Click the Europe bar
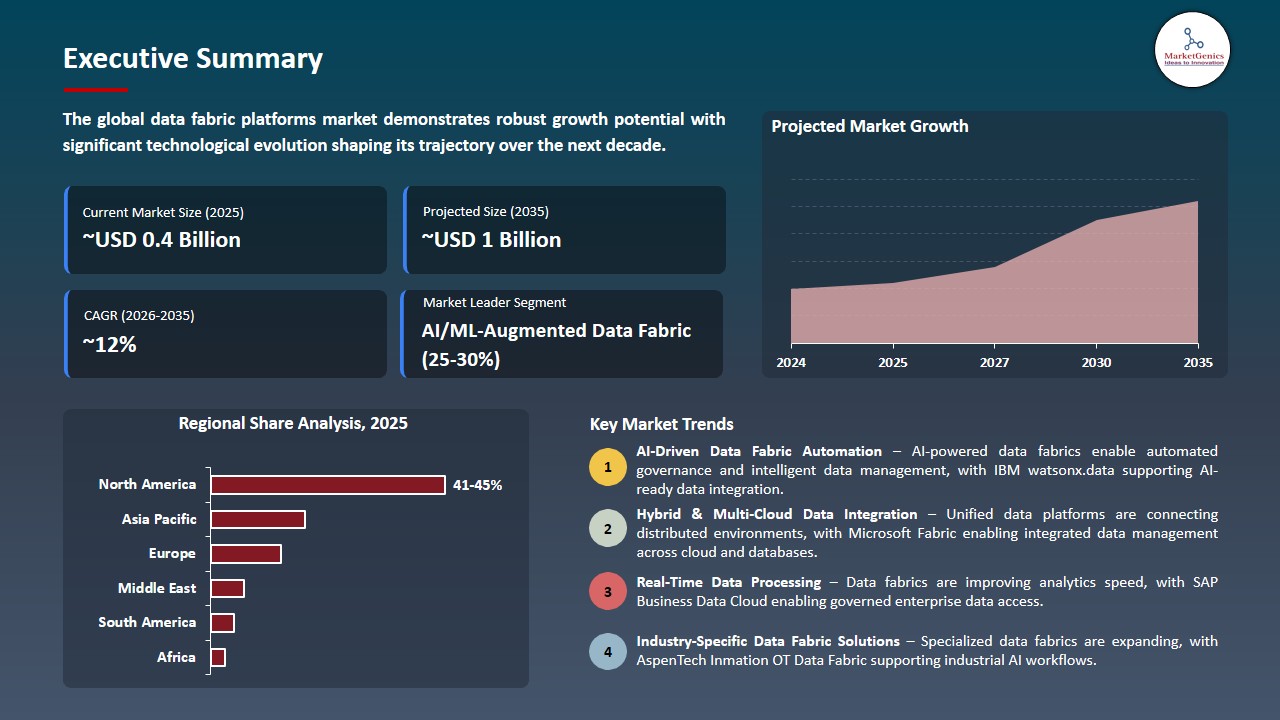The height and width of the screenshot is (720, 1280). point(246,554)
